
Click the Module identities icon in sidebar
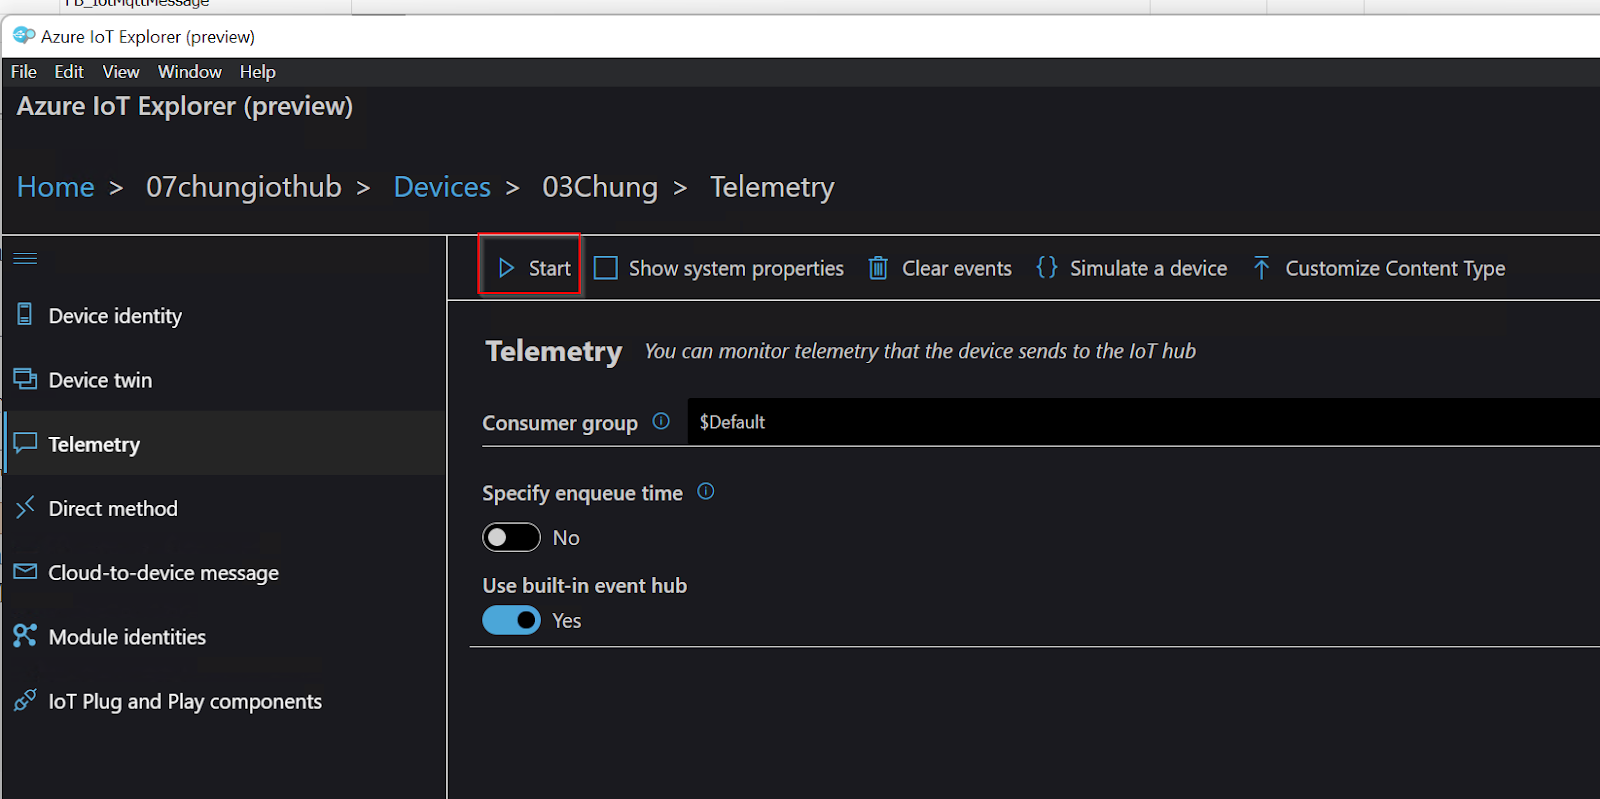tap(25, 636)
